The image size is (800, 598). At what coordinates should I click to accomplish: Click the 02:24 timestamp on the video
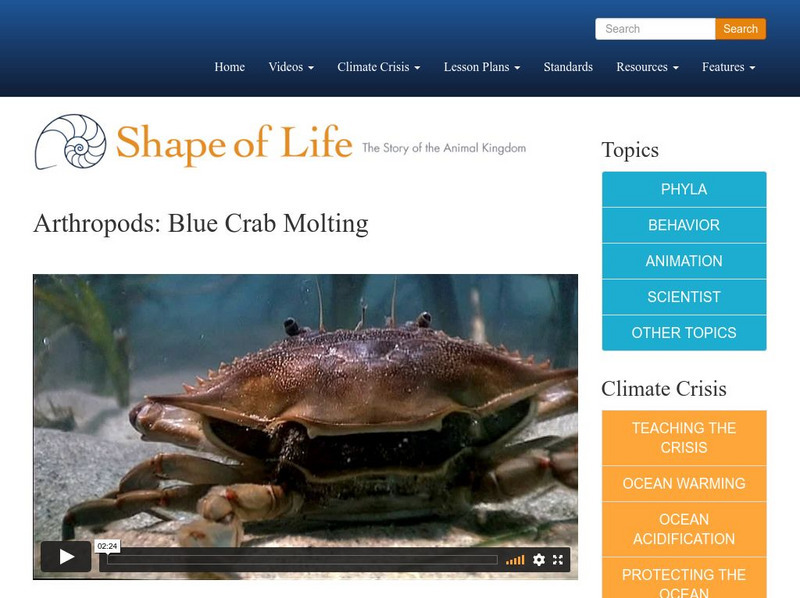pos(108,545)
